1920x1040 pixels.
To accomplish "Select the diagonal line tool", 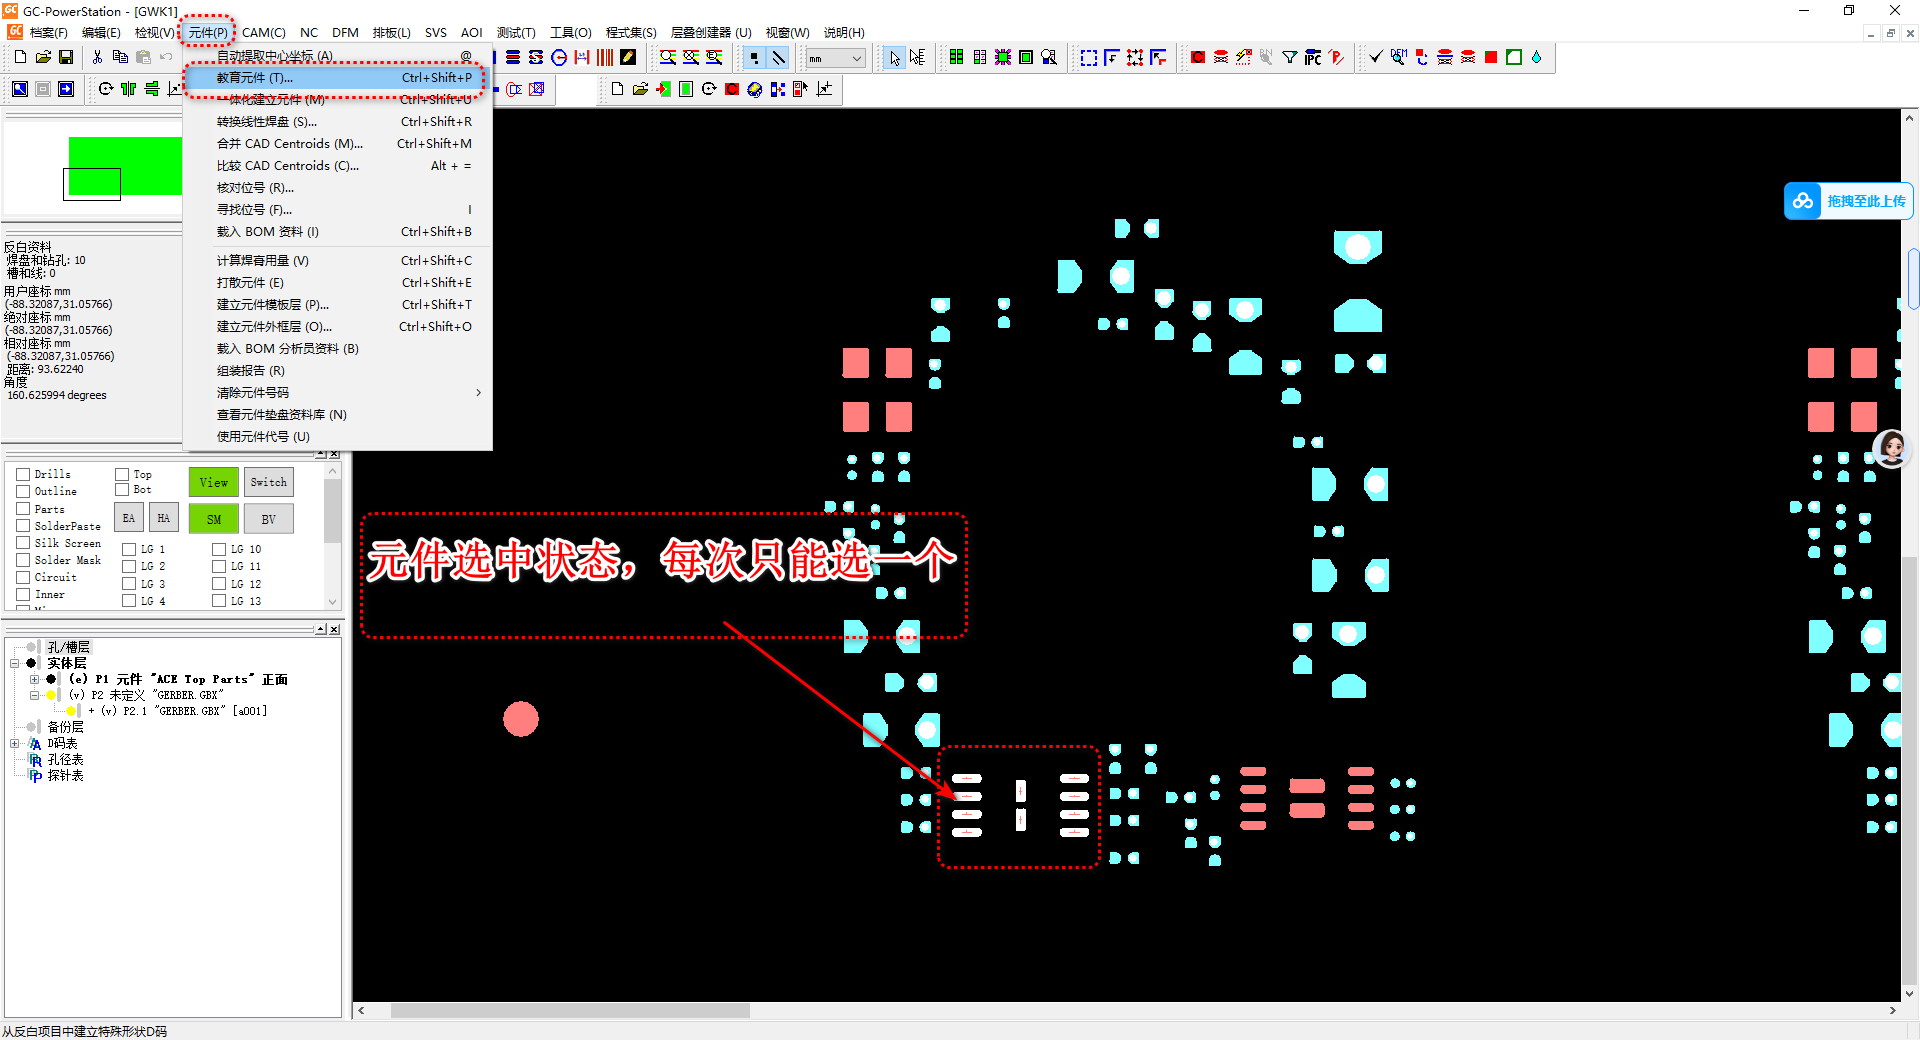I will [x=778, y=58].
